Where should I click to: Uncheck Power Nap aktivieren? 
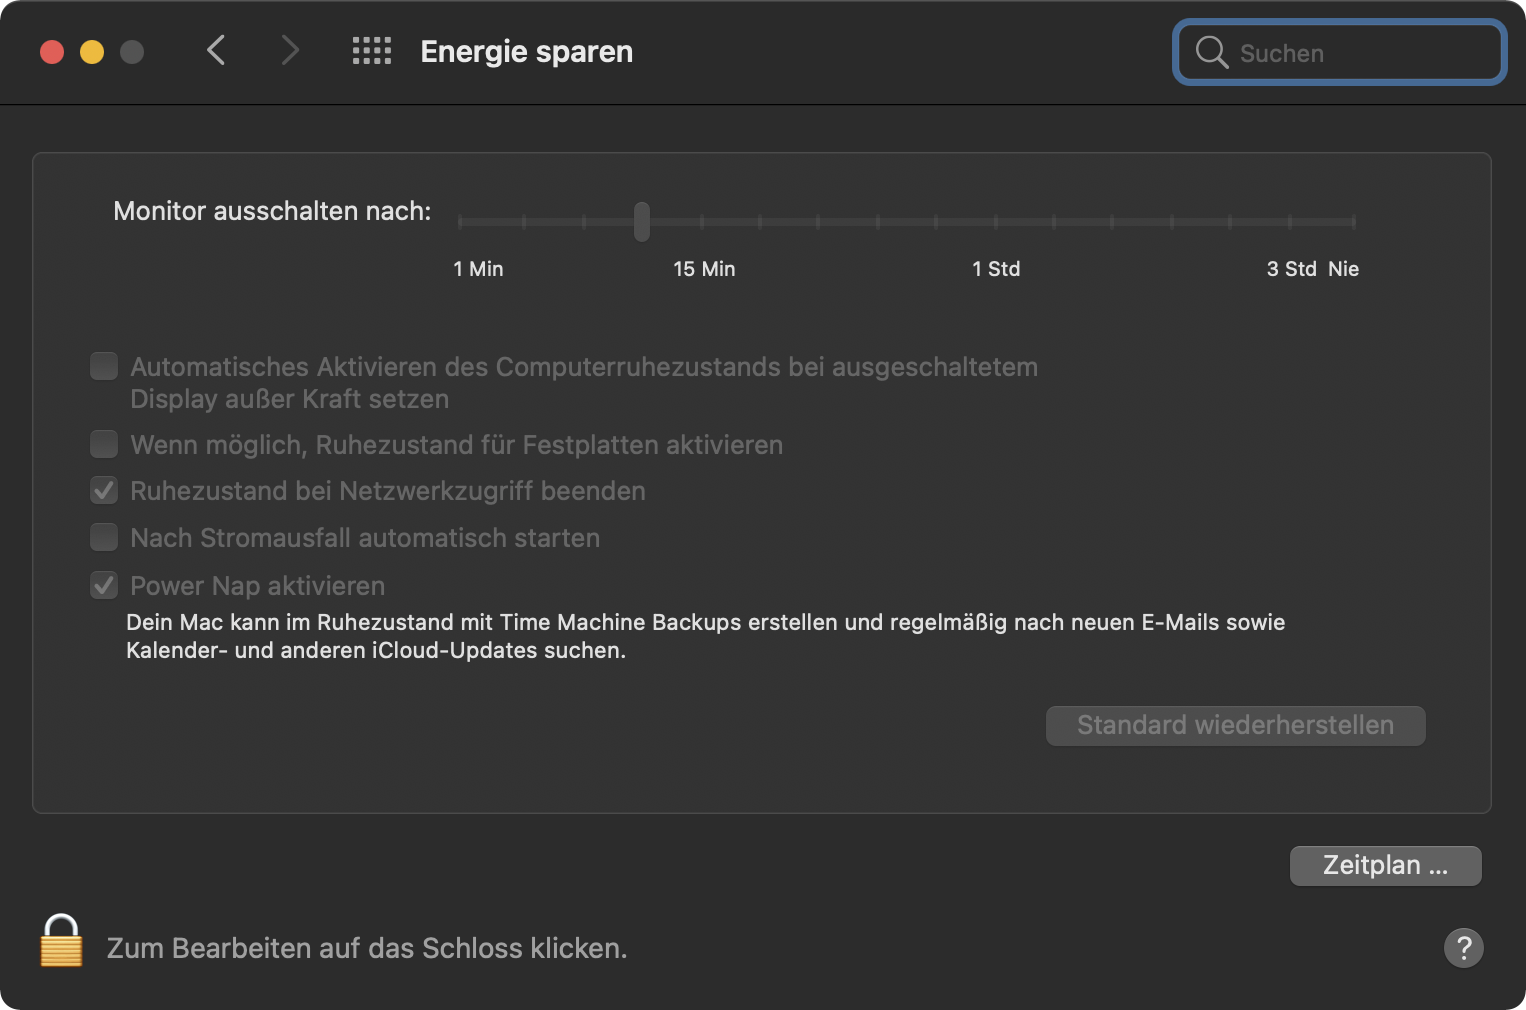pos(104,586)
